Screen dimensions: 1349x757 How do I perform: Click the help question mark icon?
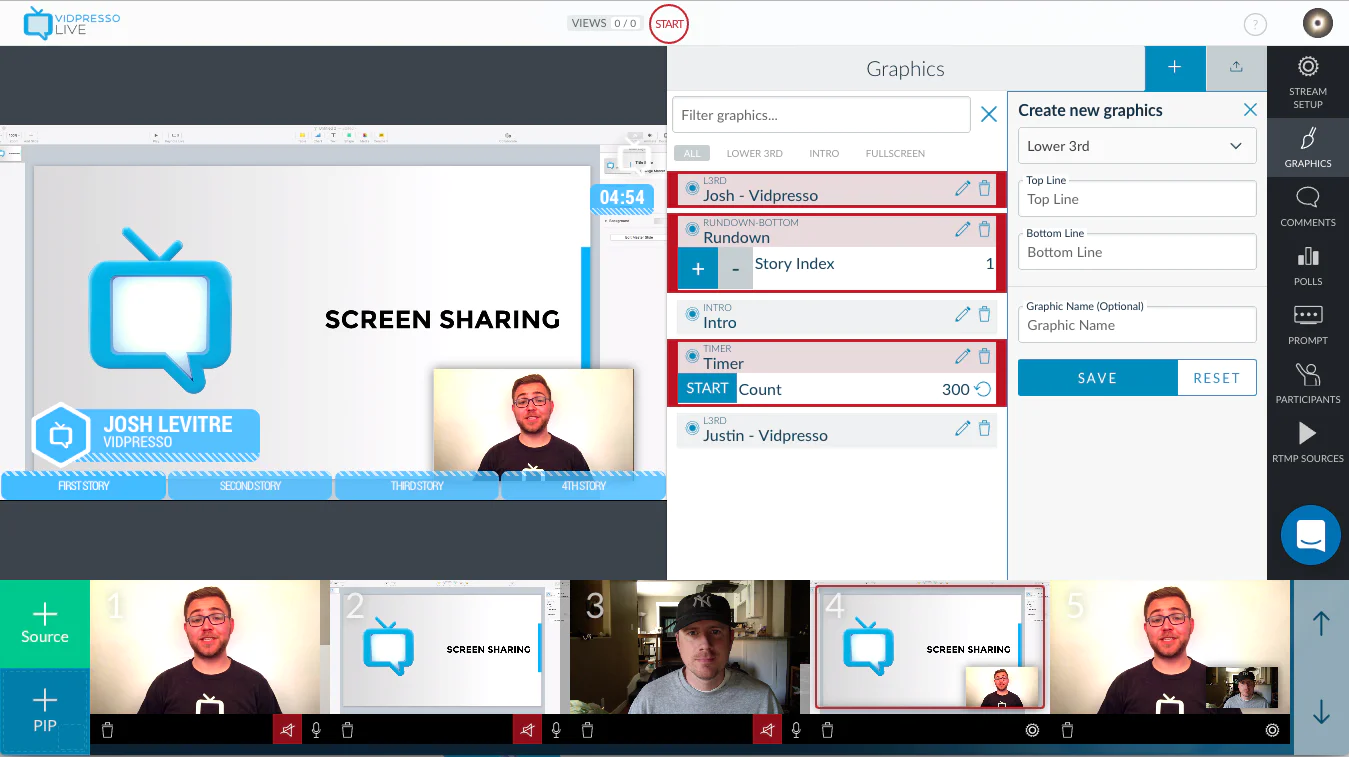click(1254, 25)
